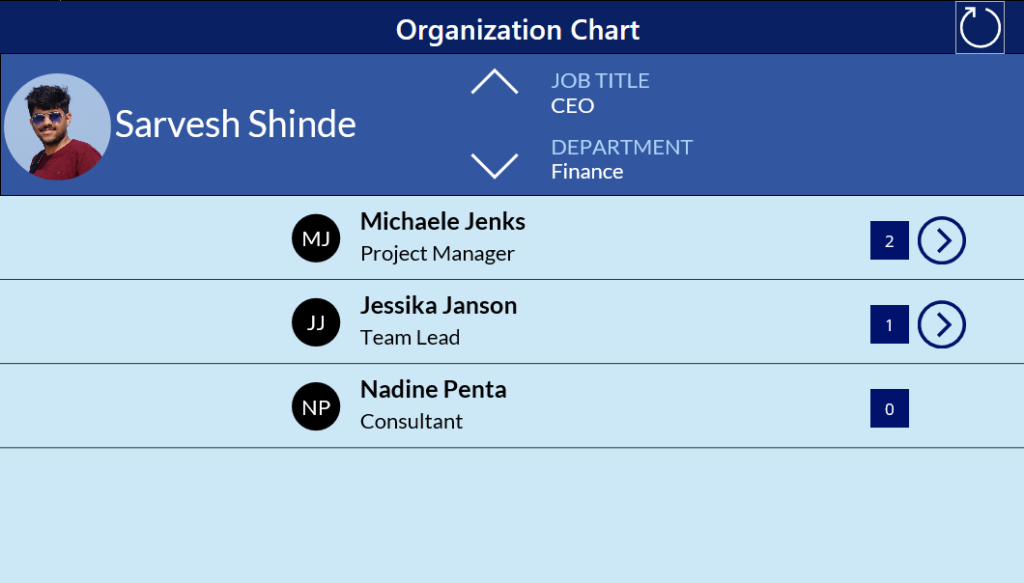1024x583 pixels.
Task: Click Sarvesh Shinde's profile photo
Action: point(57,123)
